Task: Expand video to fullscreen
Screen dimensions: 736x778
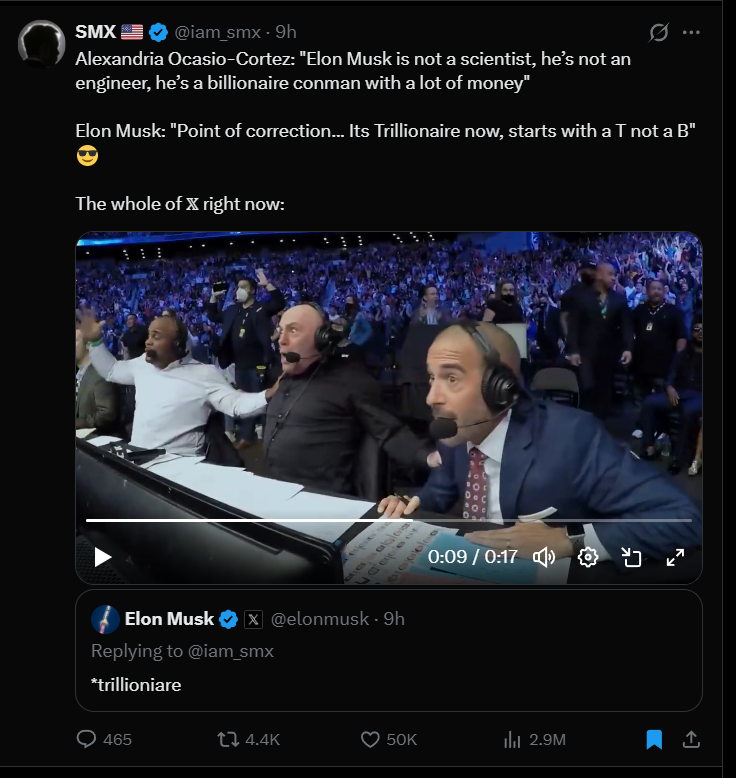Action: 676,557
